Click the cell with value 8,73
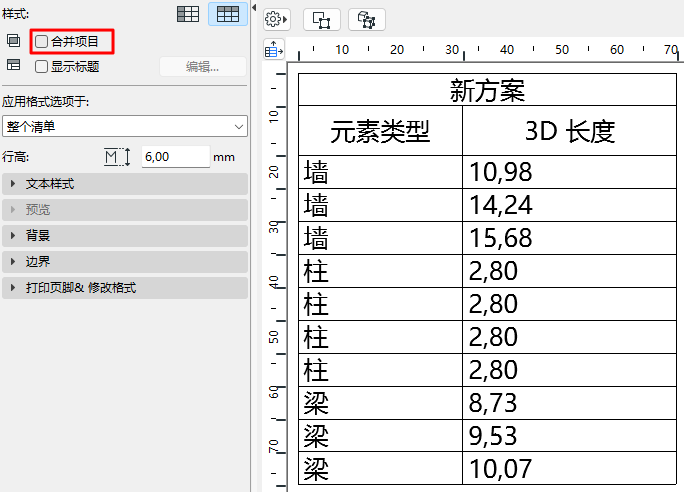The height and width of the screenshot is (492, 684). (570, 403)
